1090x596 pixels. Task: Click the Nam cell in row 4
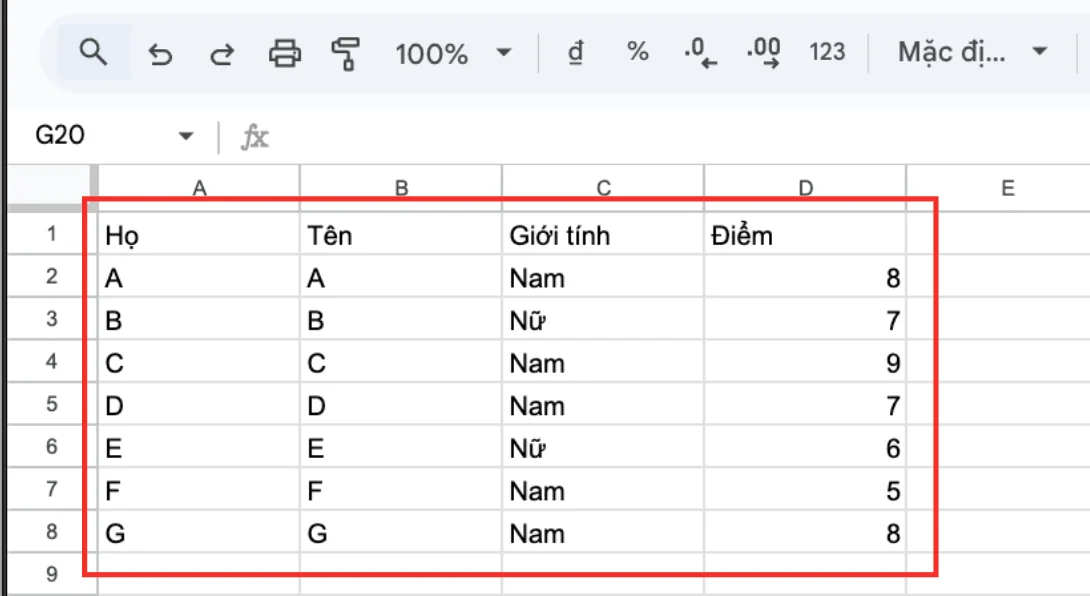[603, 362]
